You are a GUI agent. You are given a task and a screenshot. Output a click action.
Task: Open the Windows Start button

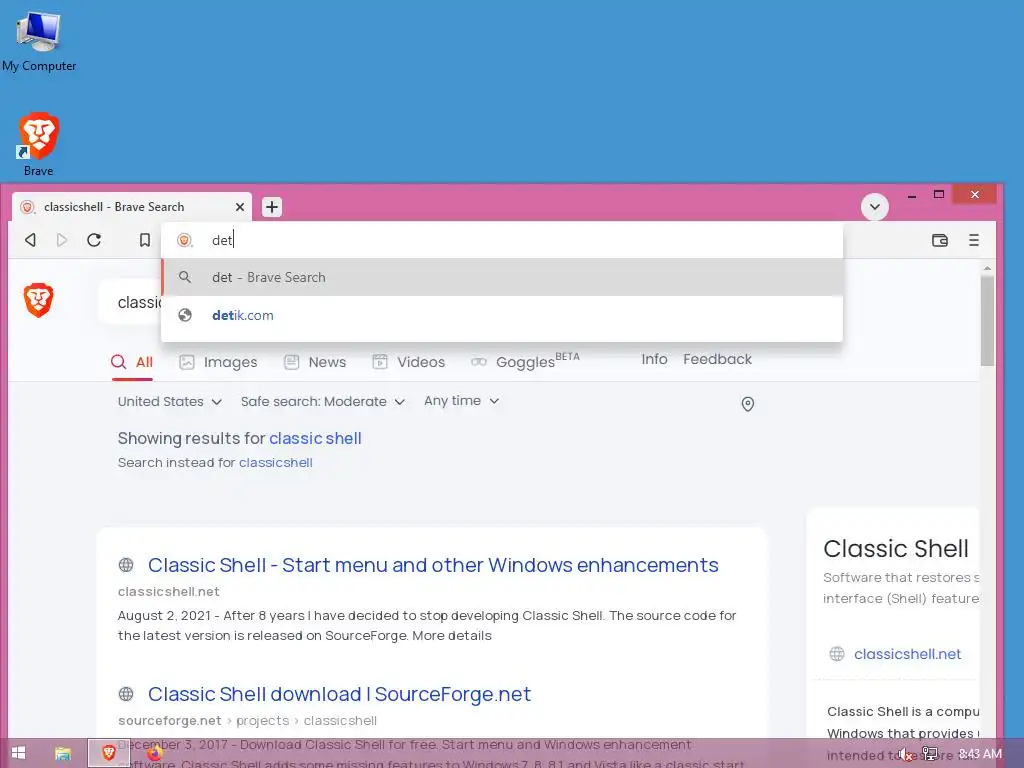(18, 753)
